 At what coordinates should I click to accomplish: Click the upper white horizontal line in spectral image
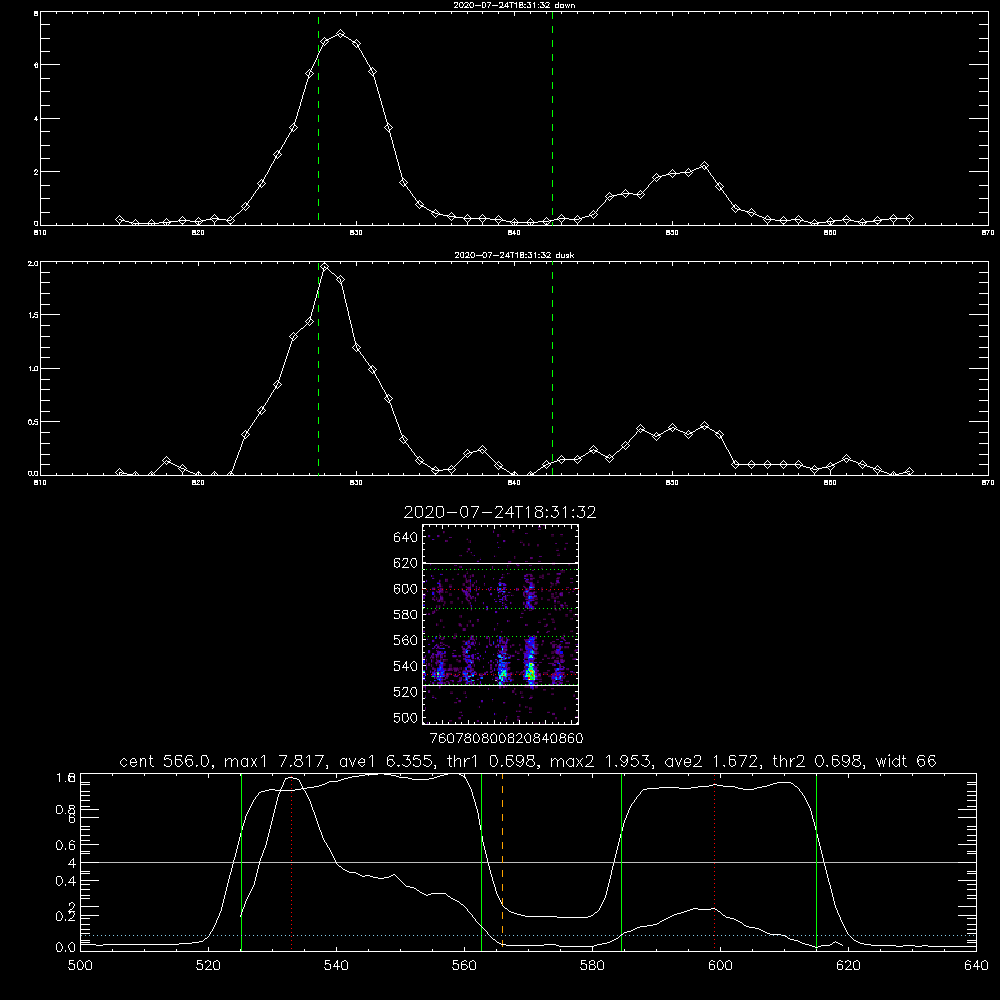point(500,563)
